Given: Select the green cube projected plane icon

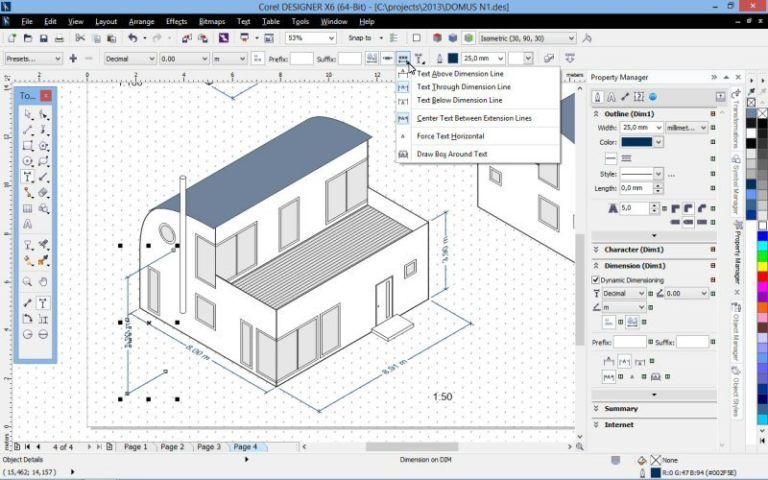Looking at the screenshot, I should pyautogui.click(x=469, y=38).
